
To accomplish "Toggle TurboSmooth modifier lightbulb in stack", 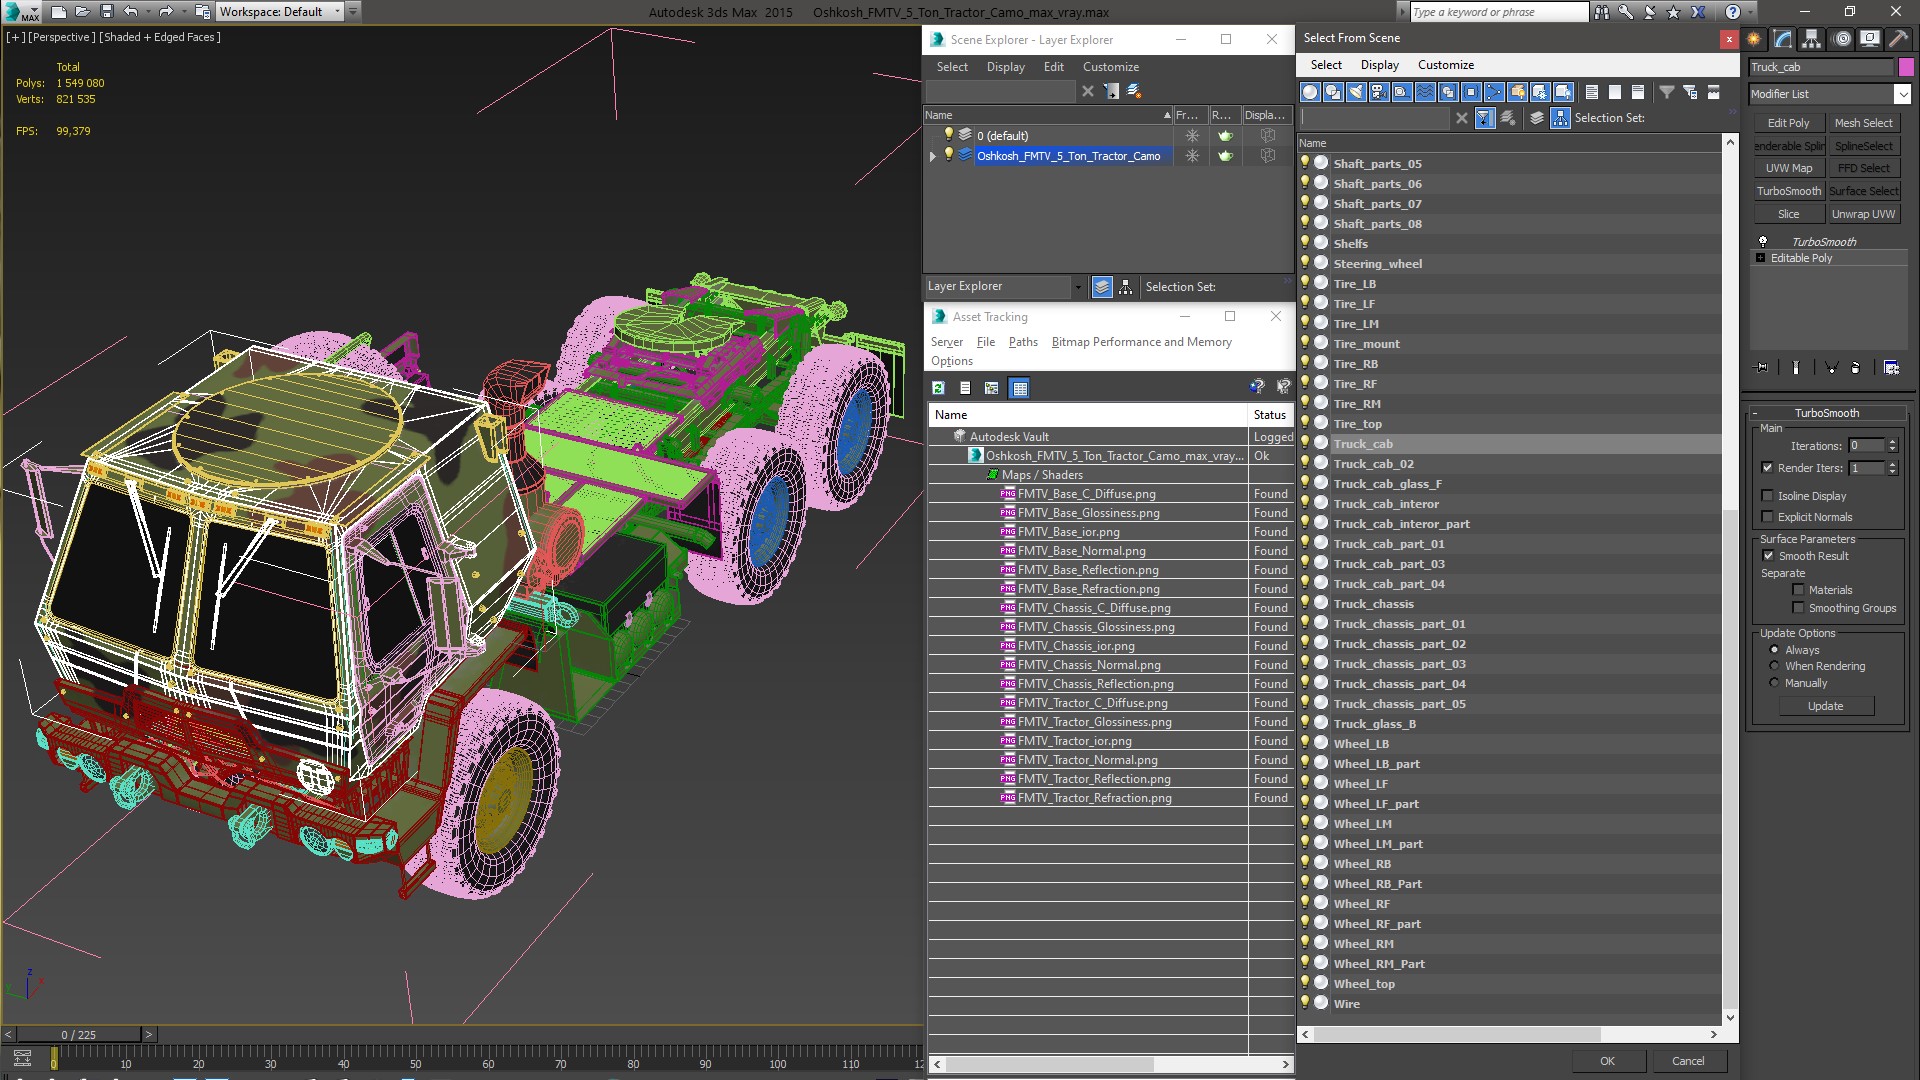I will [1763, 242].
